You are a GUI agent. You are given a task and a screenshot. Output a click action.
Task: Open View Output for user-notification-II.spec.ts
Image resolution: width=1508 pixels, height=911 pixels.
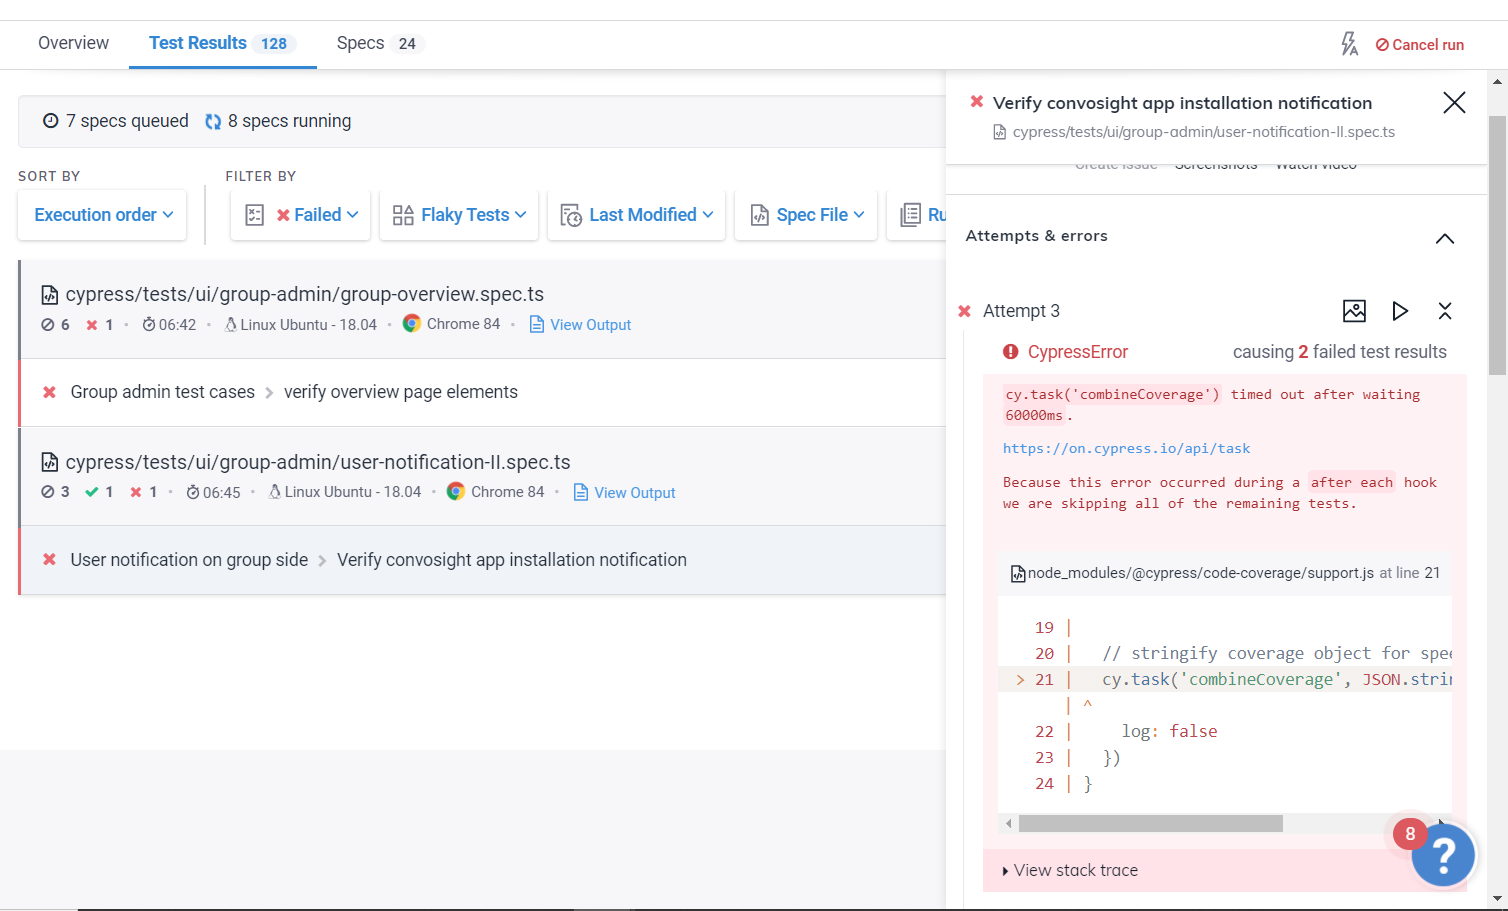coord(634,492)
